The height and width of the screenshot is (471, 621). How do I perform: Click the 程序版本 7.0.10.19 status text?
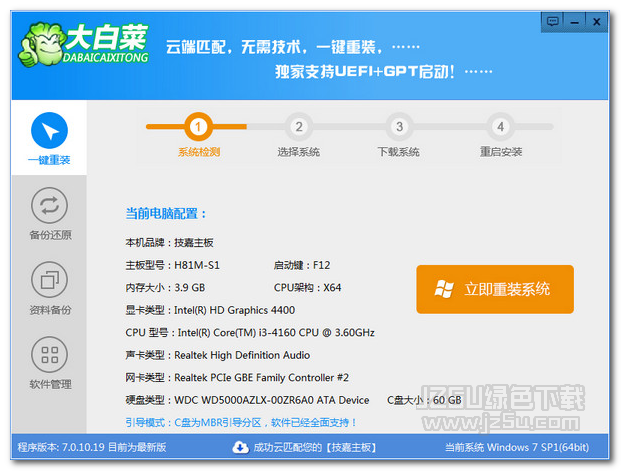[91, 447]
